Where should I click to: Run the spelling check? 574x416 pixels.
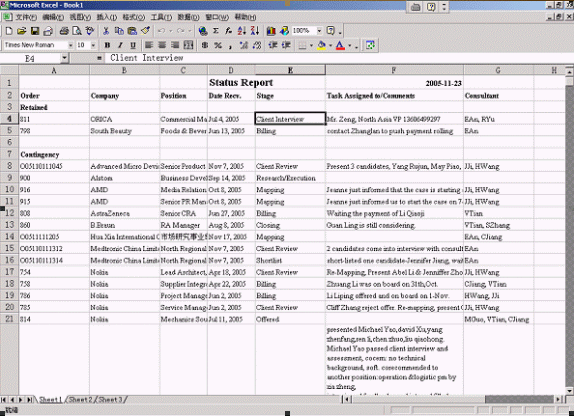[x=90, y=31]
